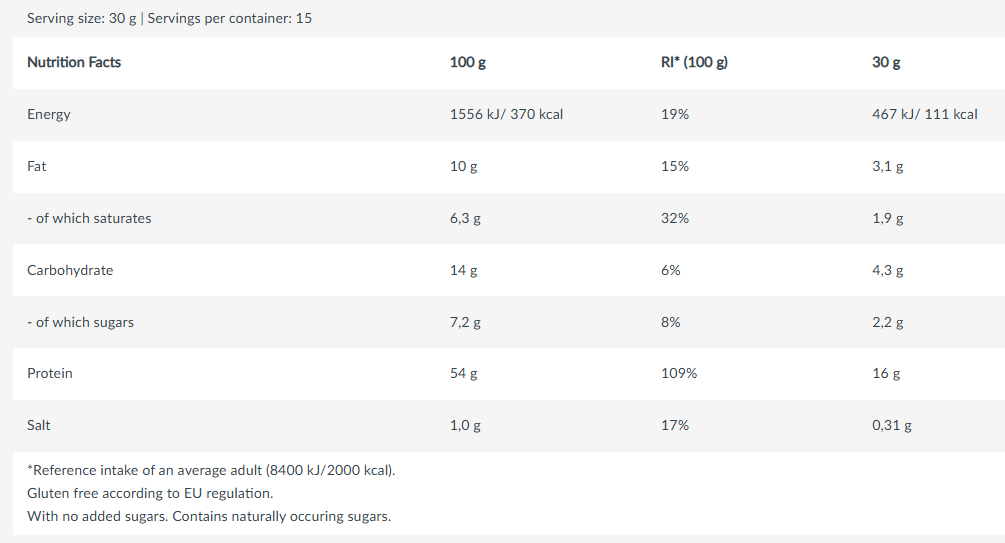This screenshot has width=1005, height=543.
Task: Click the Protein row label
Action: 50,373
